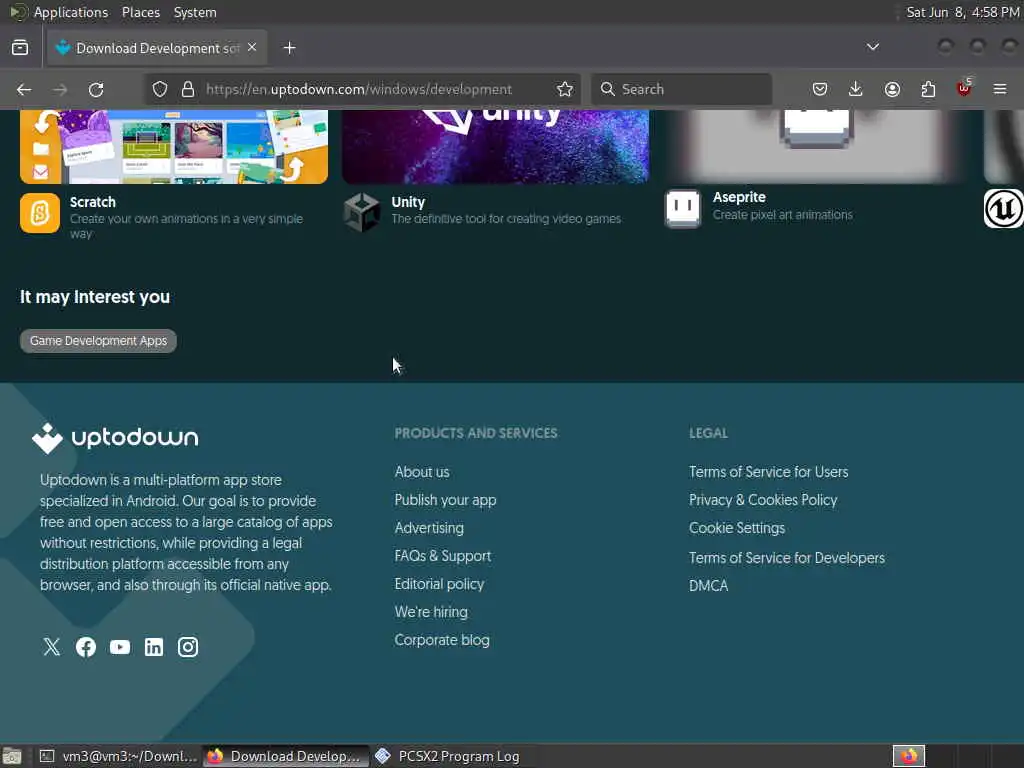The height and width of the screenshot is (768, 1024).
Task: Open the uBlock Origin extension icon
Action: pyautogui.click(x=964, y=88)
